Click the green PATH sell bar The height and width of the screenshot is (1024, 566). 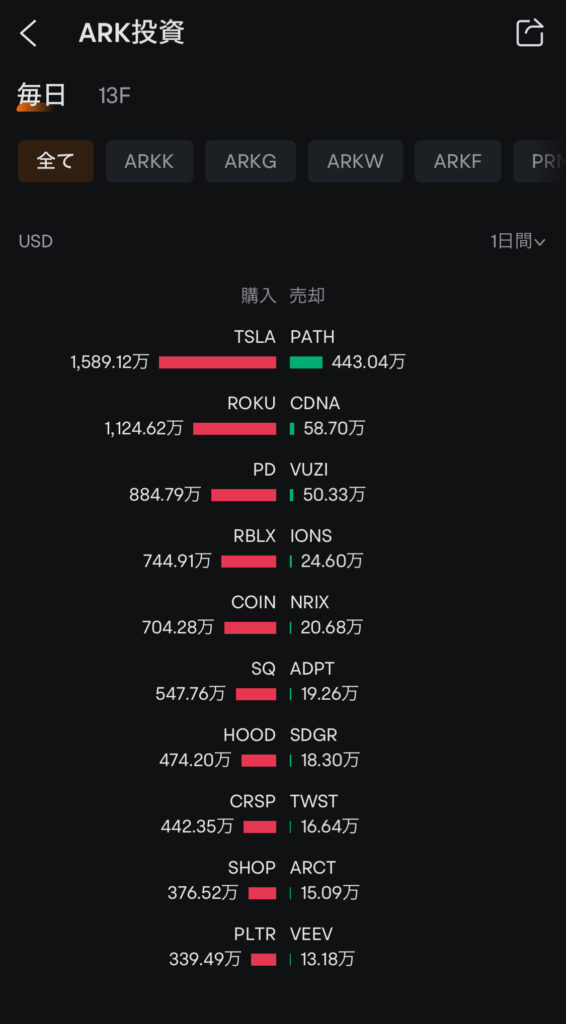pyautogui.click(x=306, y=362)
